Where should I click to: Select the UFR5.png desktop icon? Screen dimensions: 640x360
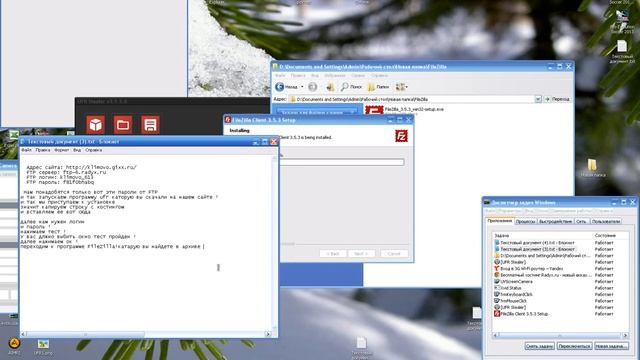click(43, 347)
